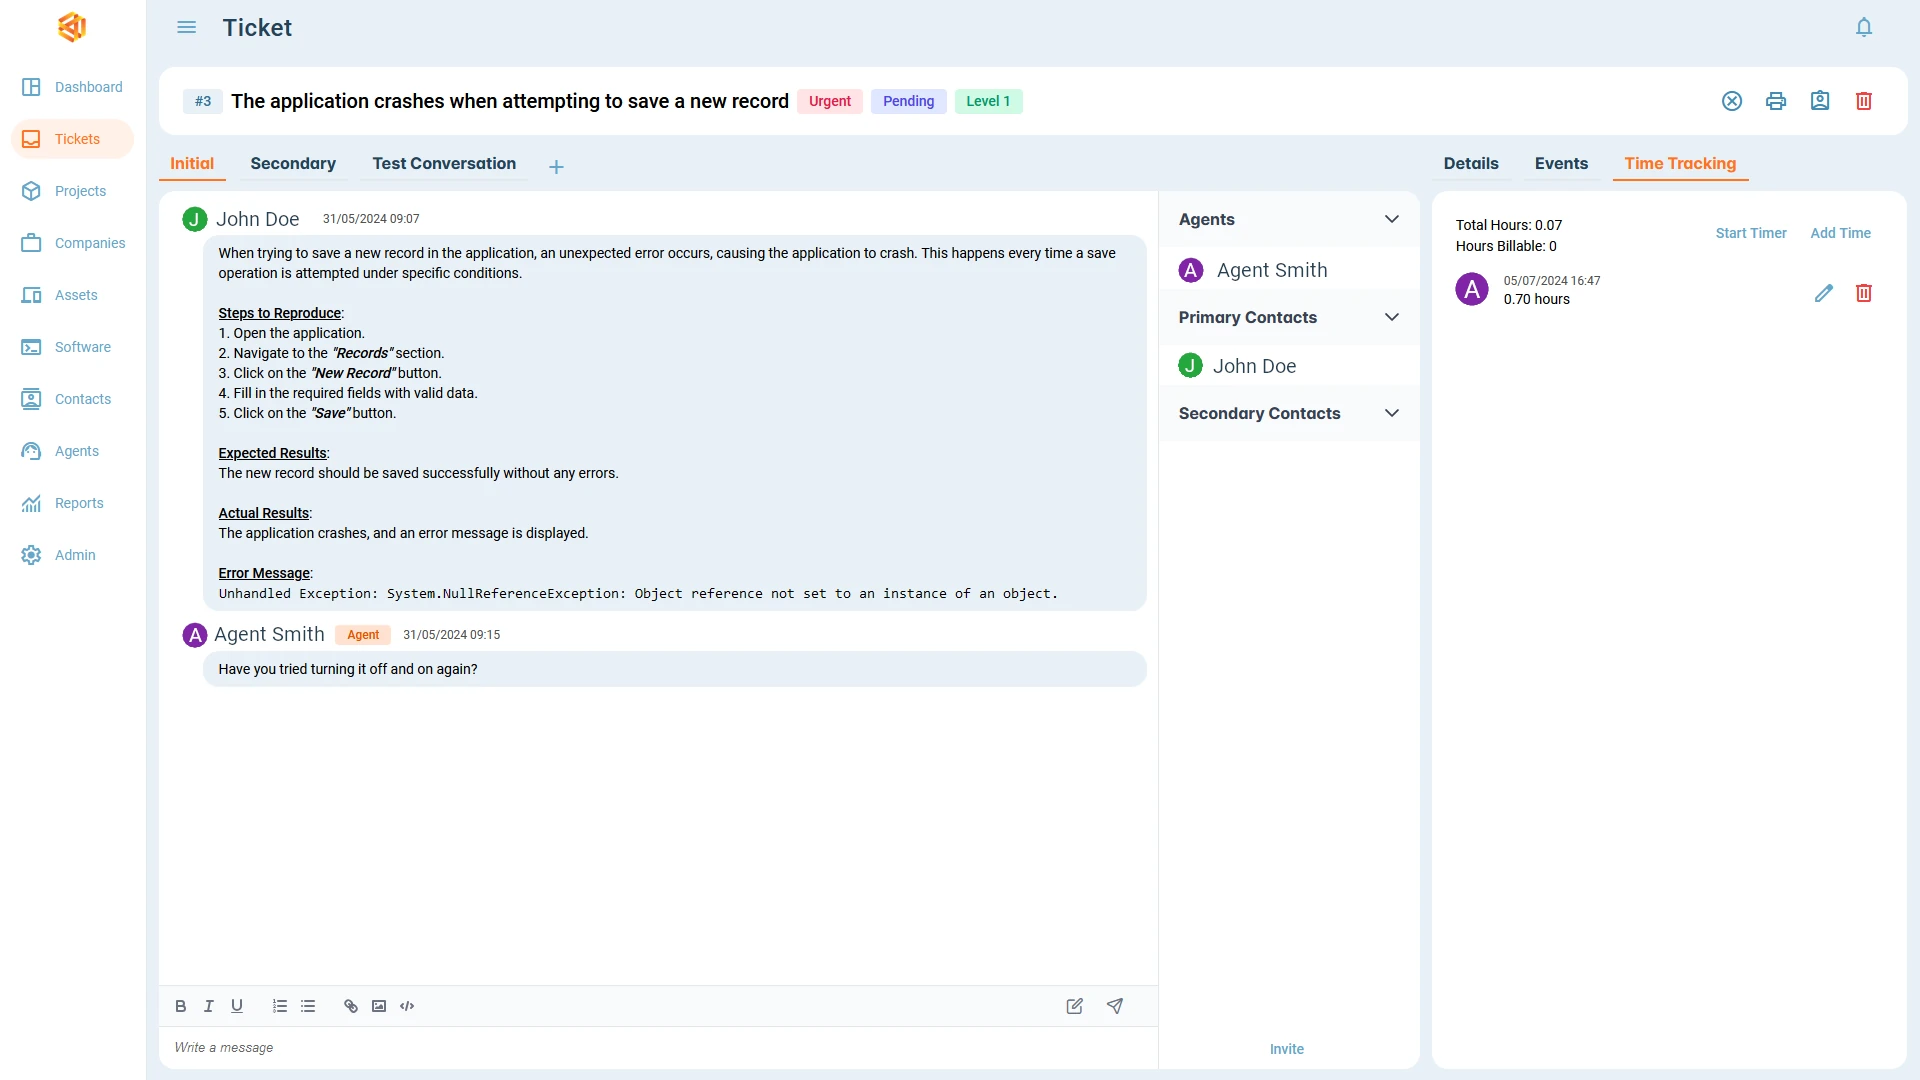Collapse the Agents panel
1920x1080 pixels.
[1392, 219]
